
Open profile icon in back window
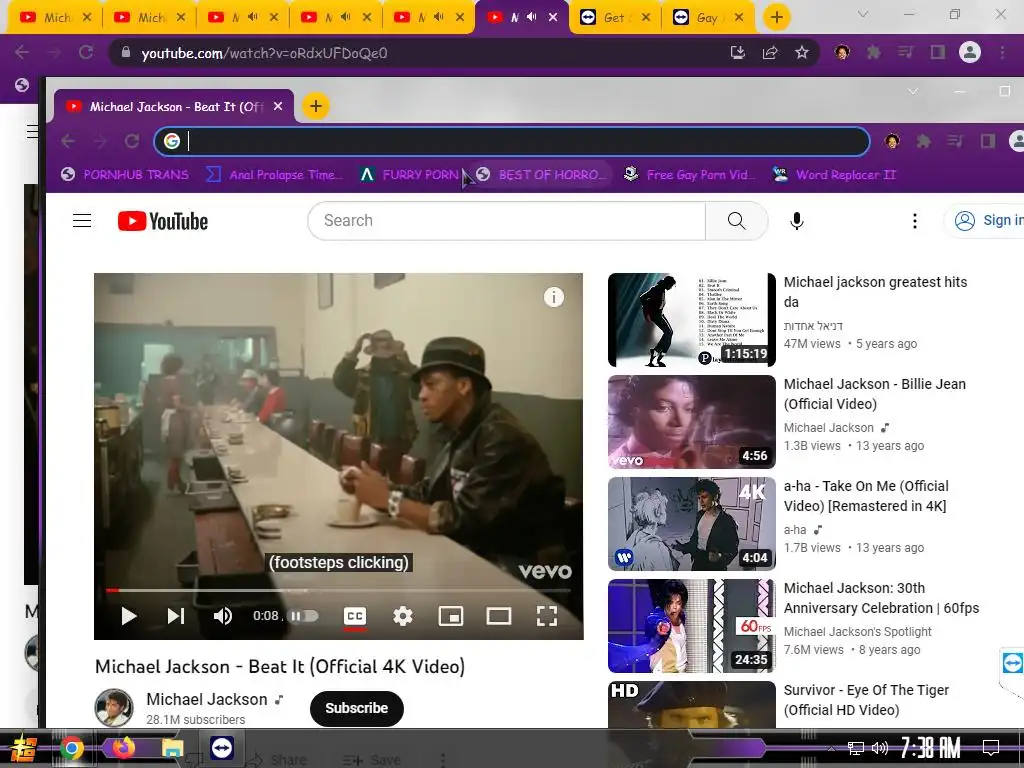click(970, 52)
